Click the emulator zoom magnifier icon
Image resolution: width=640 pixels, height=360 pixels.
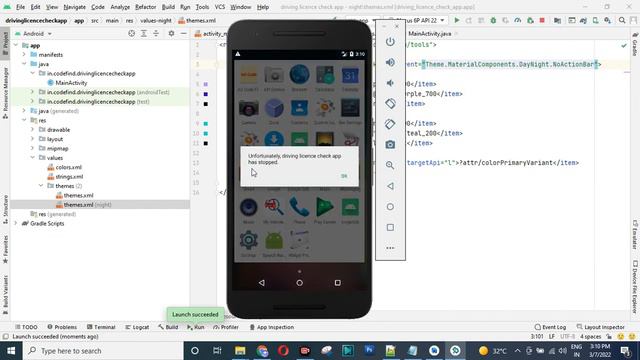390,165
